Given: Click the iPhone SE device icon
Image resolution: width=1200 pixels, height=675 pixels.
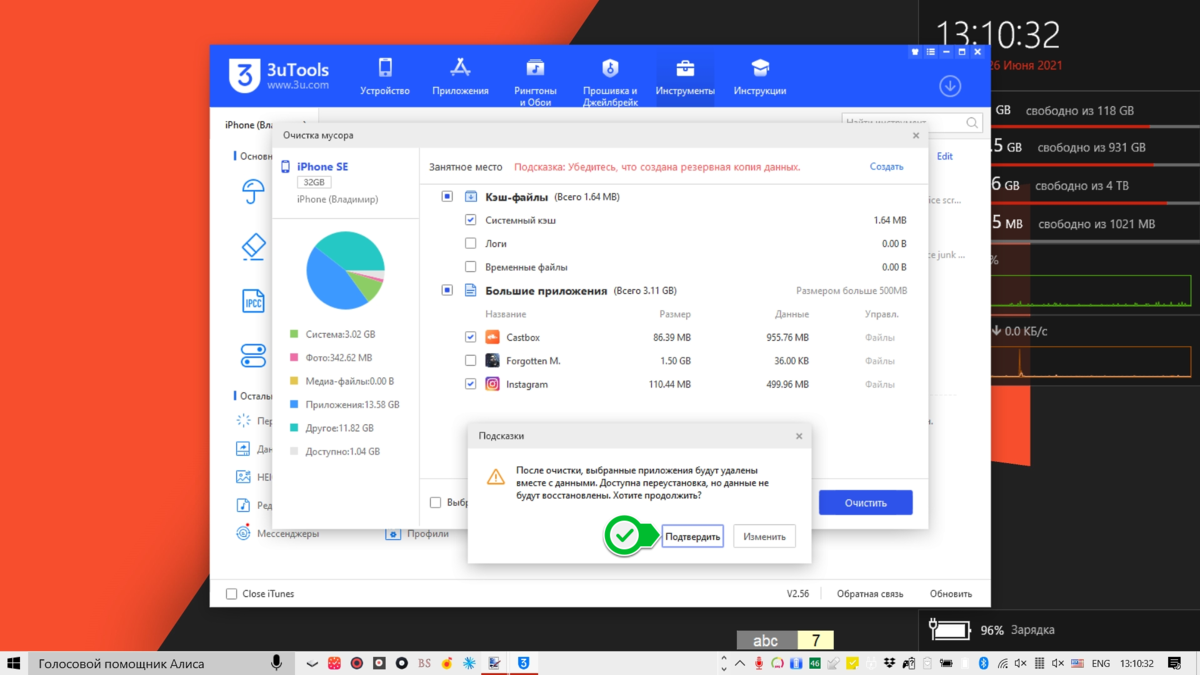Looking at the screenshot, I should (286, 167).
